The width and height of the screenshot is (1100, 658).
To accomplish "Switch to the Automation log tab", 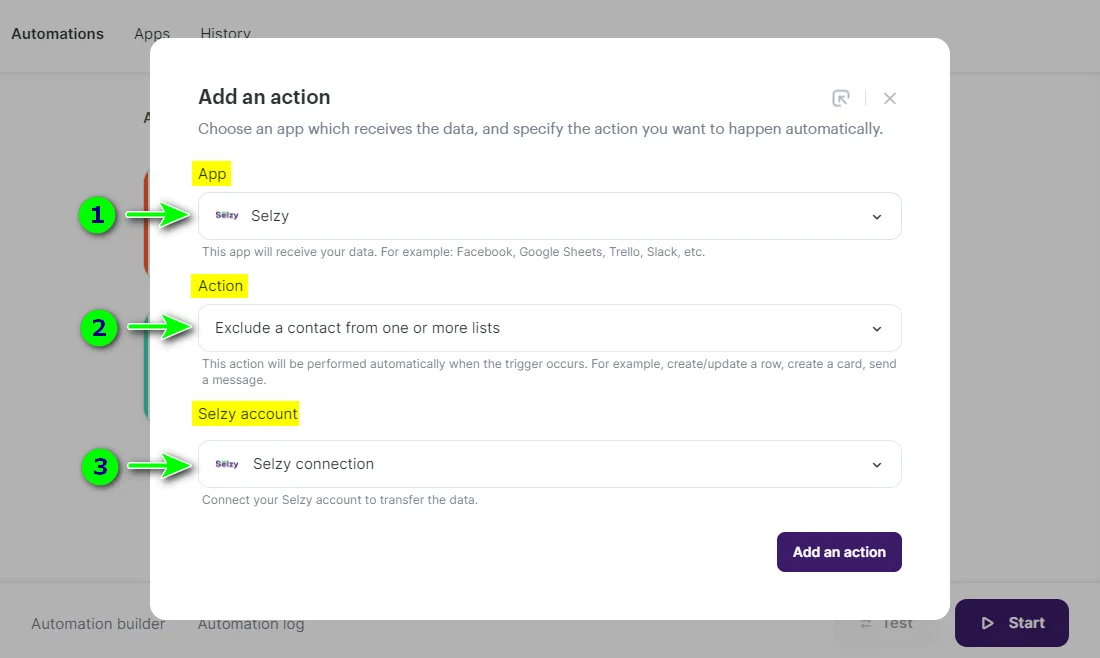I will pos(250,623).
